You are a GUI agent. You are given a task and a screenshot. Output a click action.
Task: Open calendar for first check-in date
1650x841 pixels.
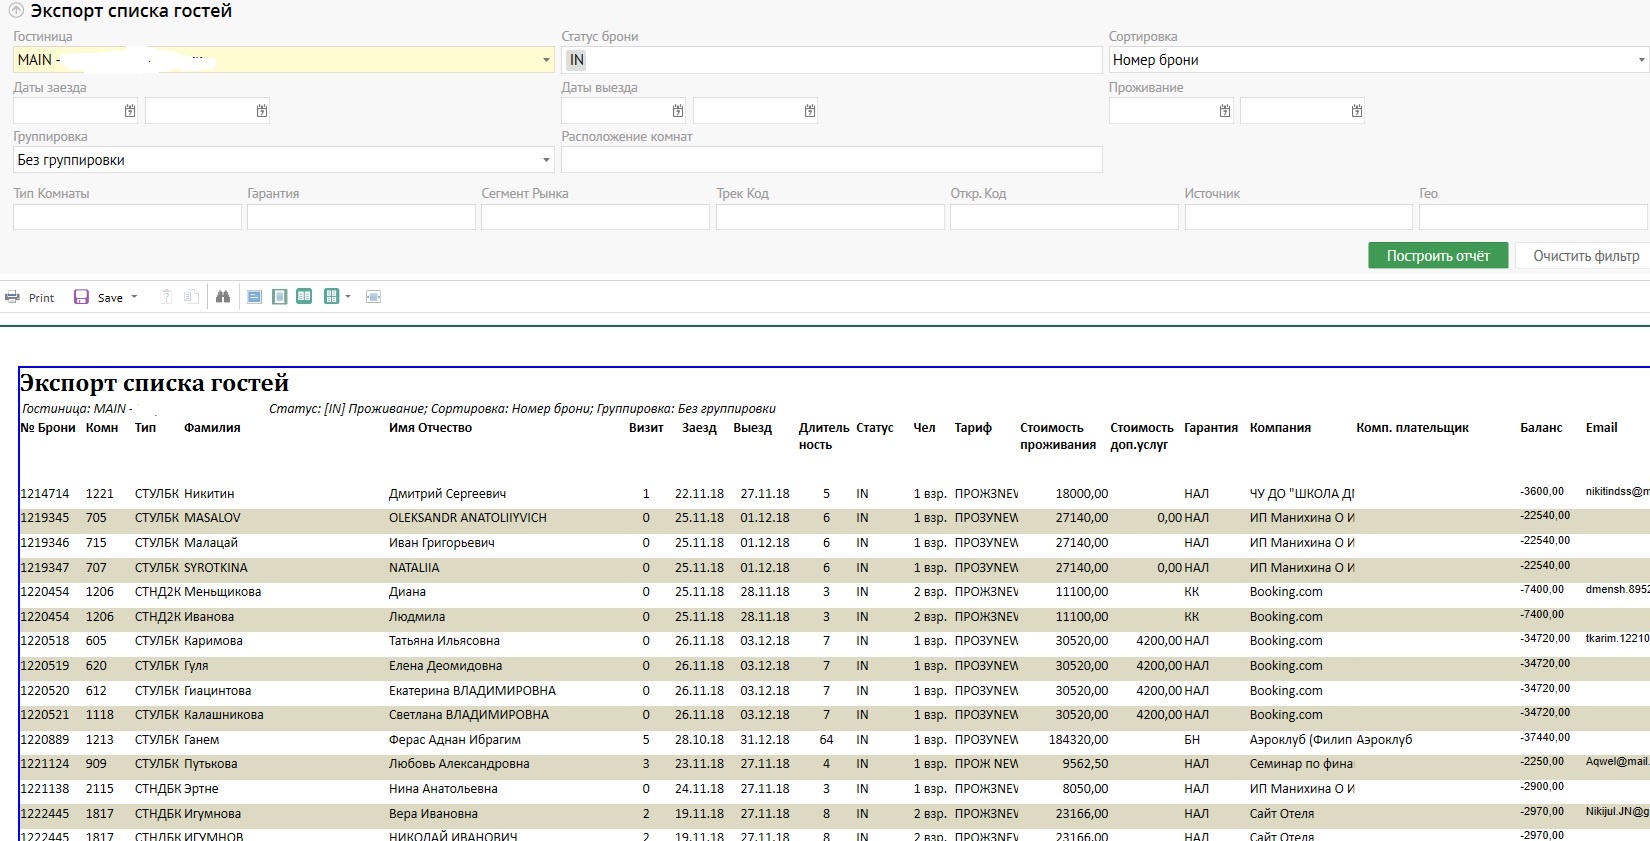[x=130, y=111]
